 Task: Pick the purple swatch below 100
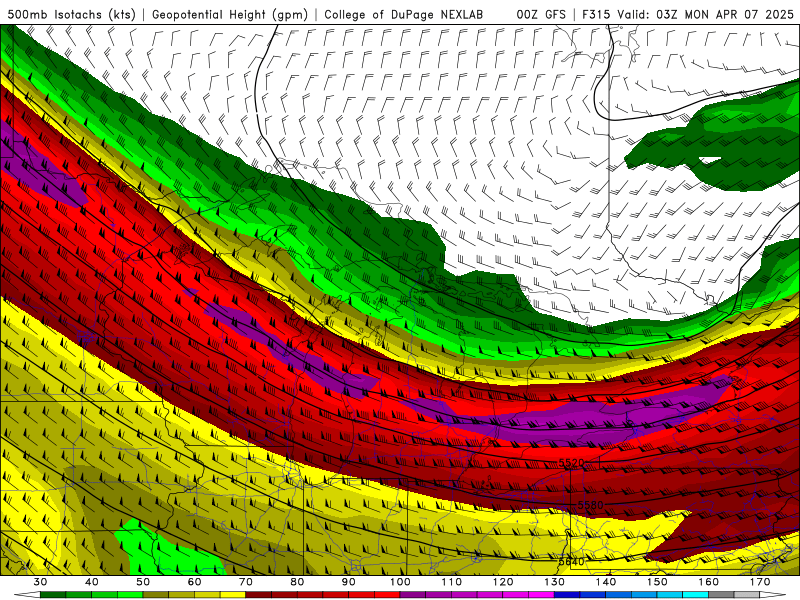coord(413,595)
